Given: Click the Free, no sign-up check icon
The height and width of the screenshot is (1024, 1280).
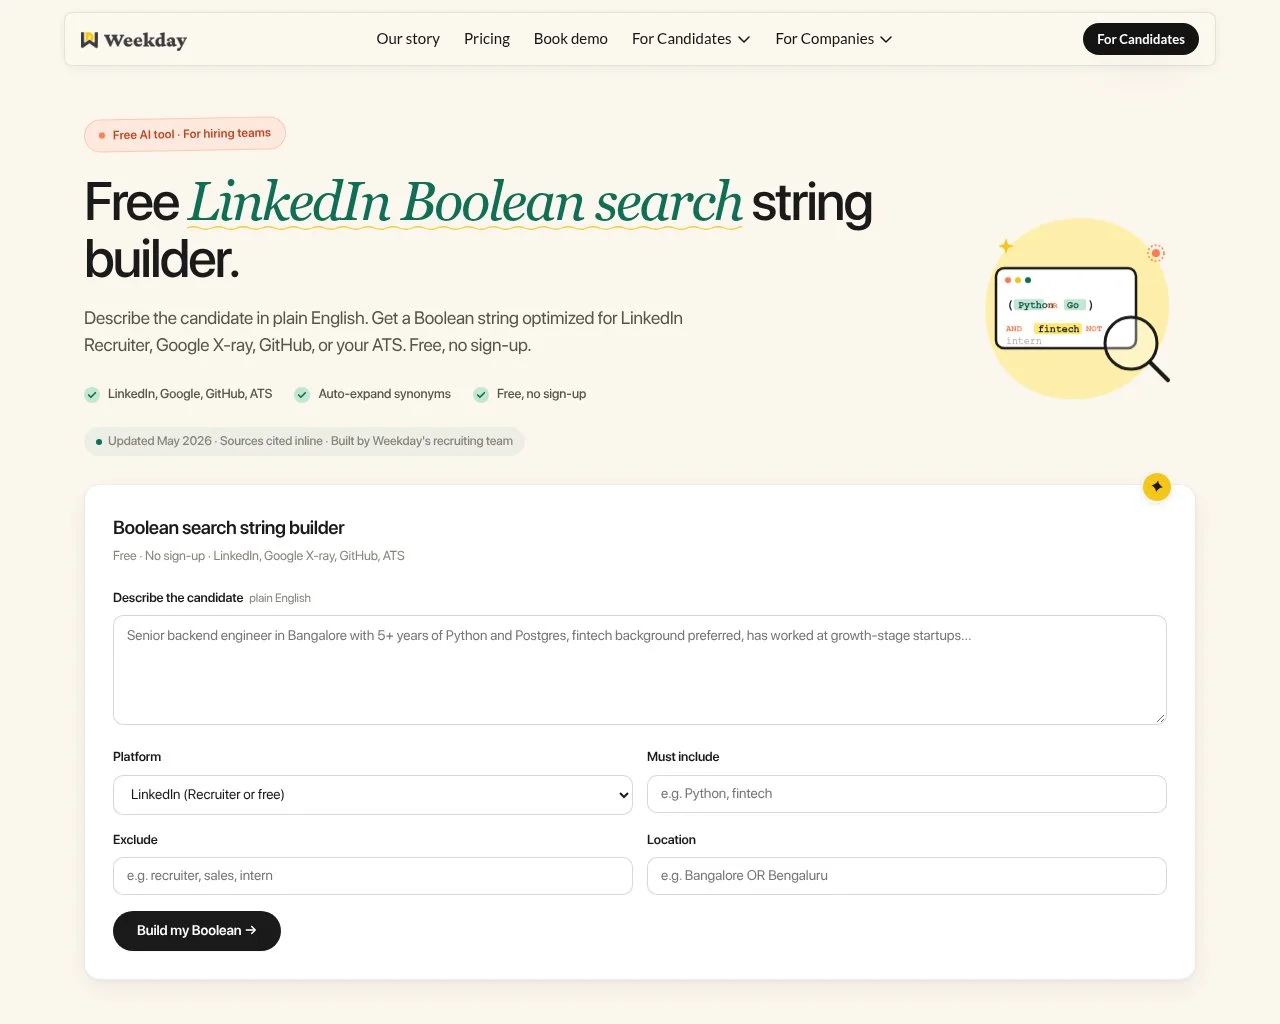Looking at the screenshot, I should 481,394.
